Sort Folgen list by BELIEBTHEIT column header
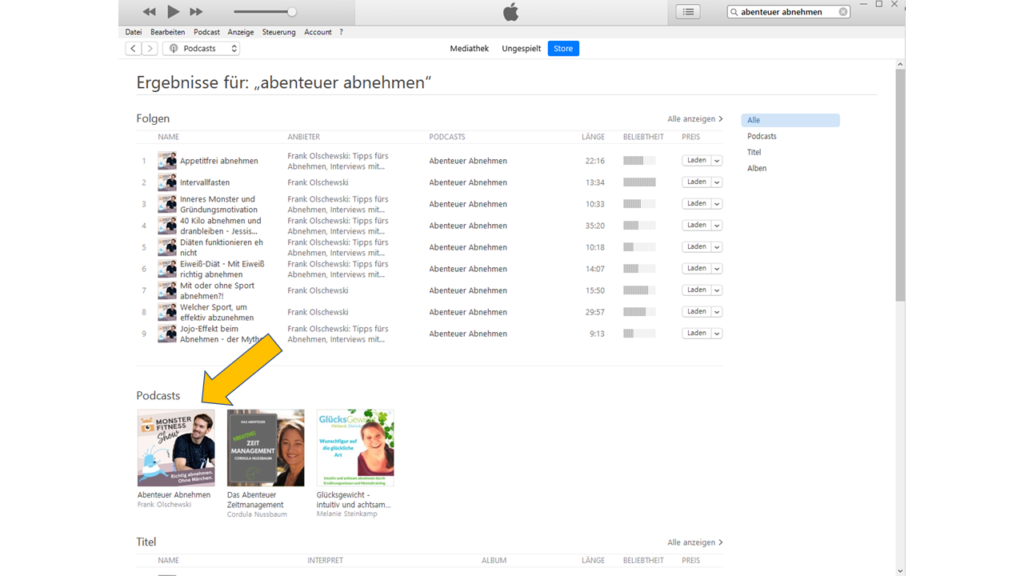The image size is (1024, 576). [643, 137]
